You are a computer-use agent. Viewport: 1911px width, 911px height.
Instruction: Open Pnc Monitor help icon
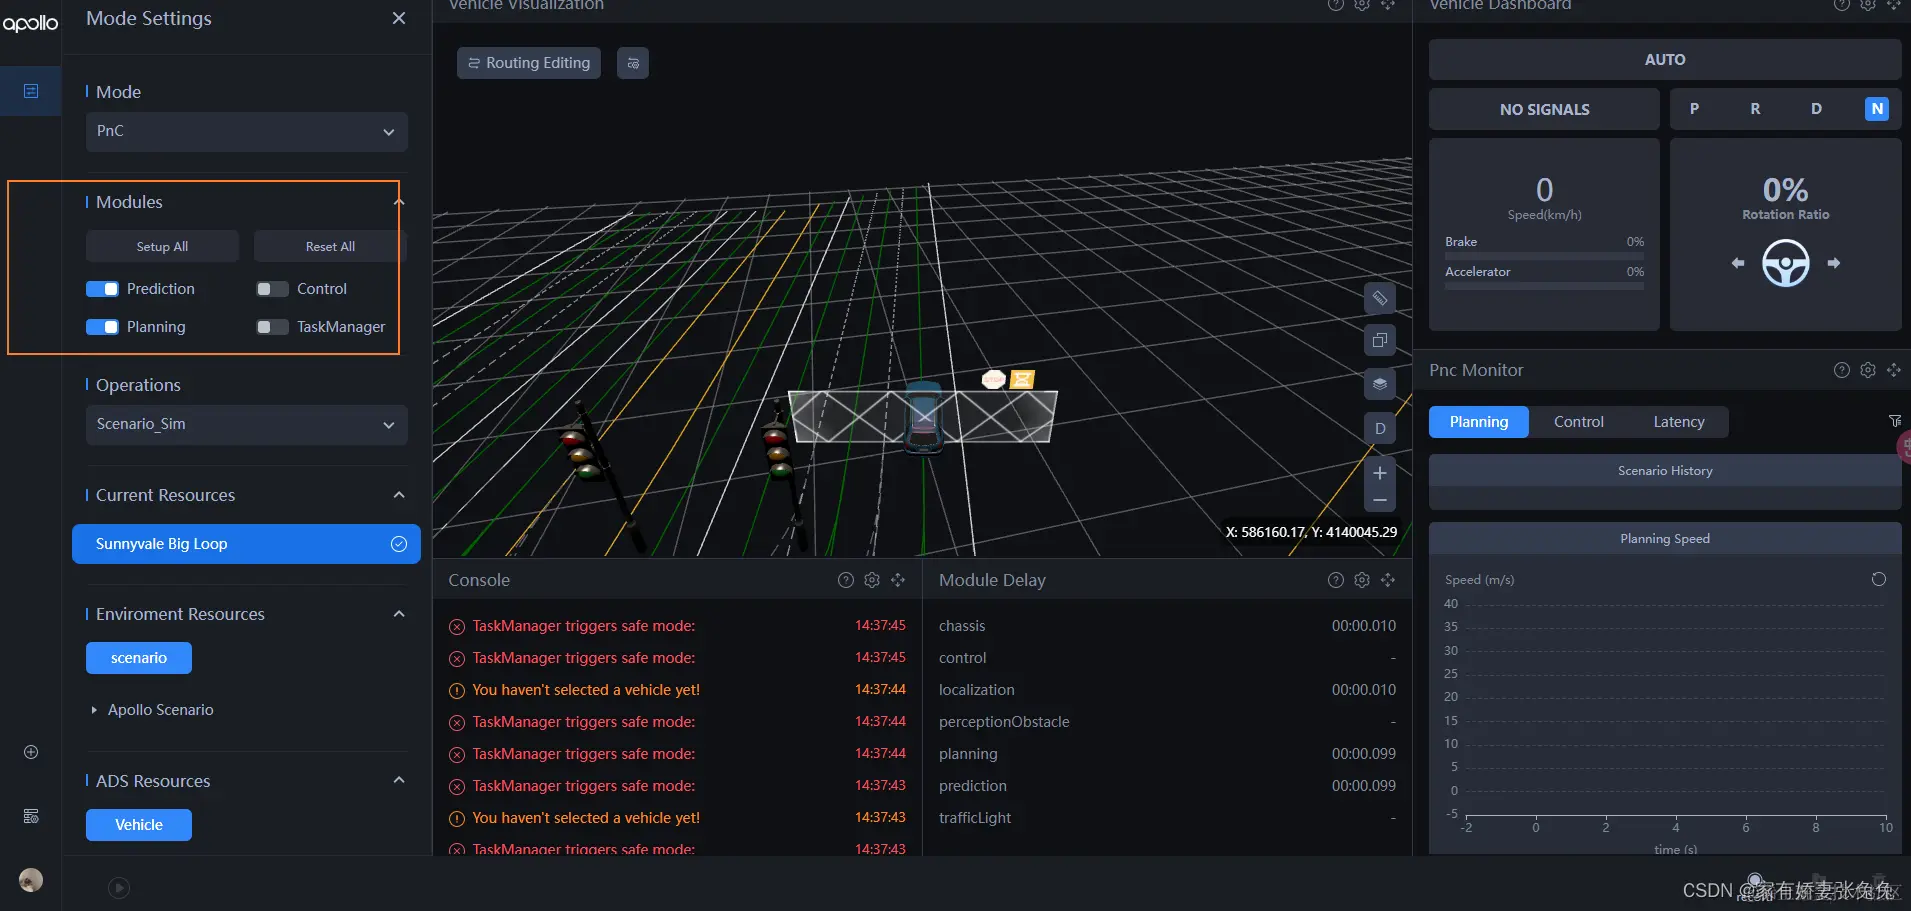1842,370
